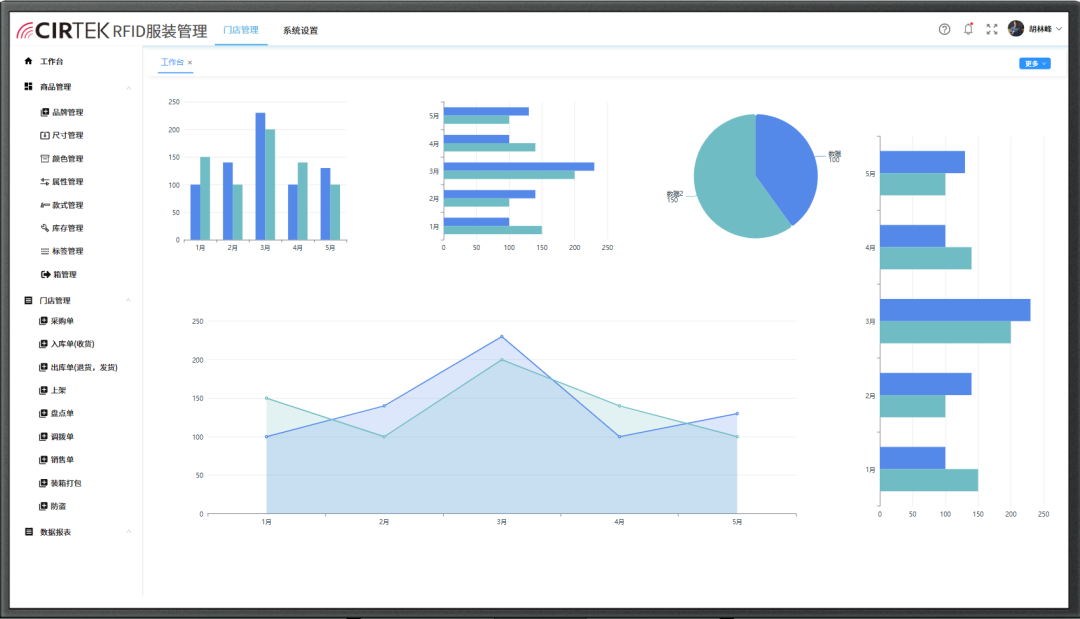
Task: Close the 工作台 page tab
Action: (x=190, y=63)
